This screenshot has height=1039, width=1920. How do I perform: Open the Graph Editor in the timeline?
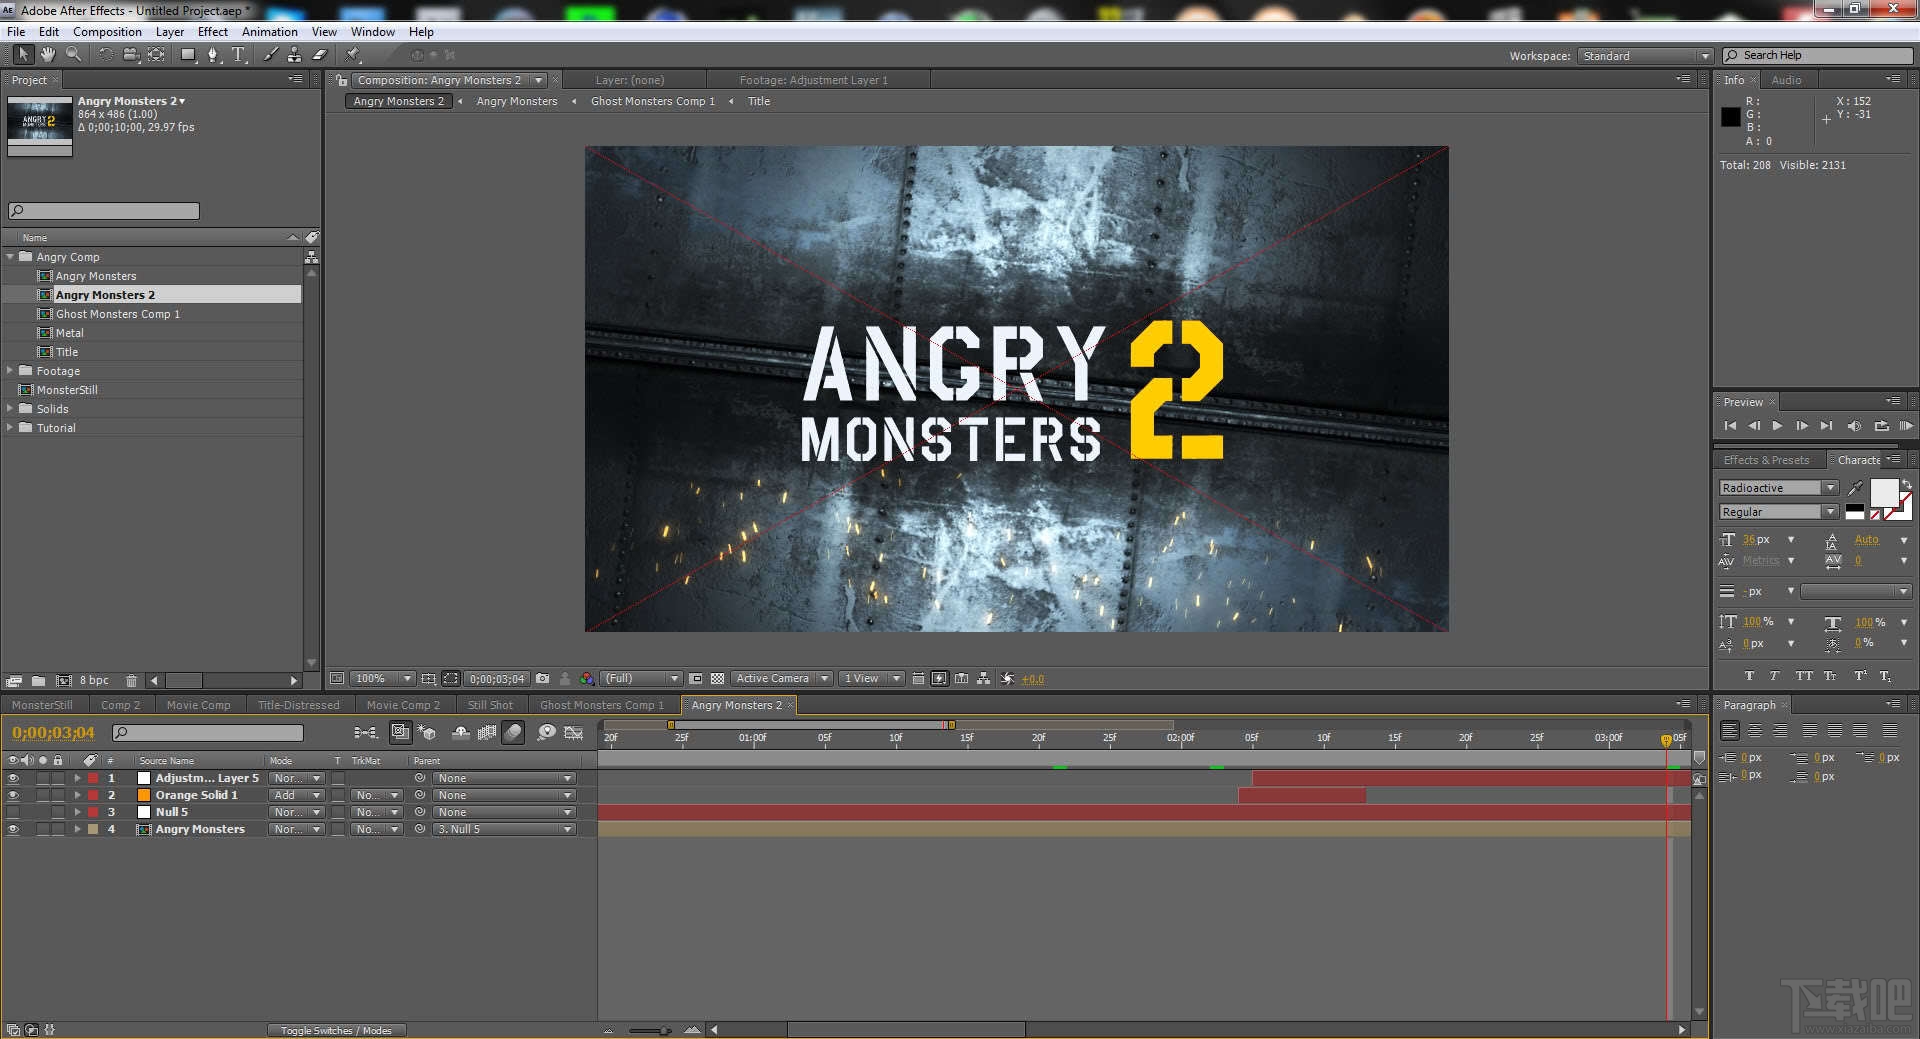[573, 732]
